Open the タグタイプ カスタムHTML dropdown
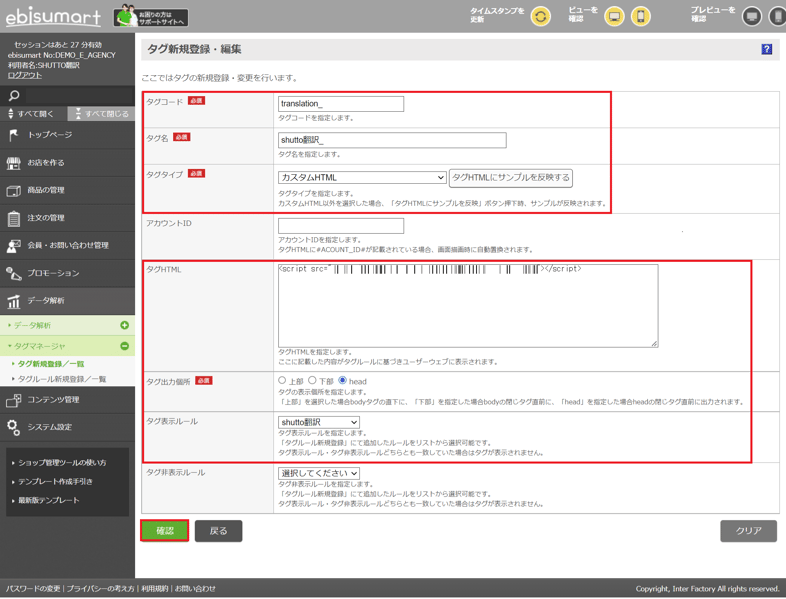The height and width of the screenshot is (599, 786). coord(362,177)
